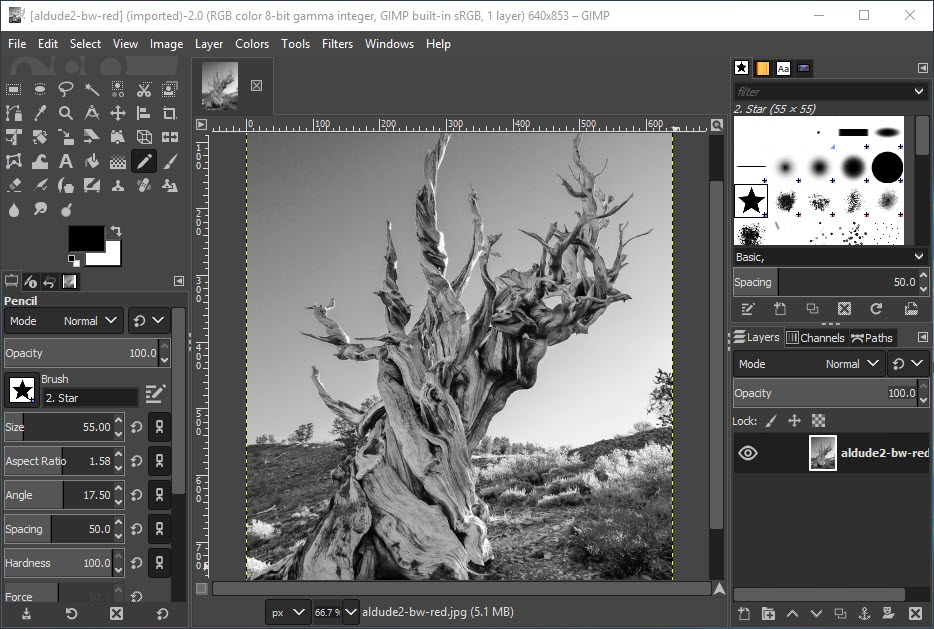Hide the aldude2-bw-red layer visibility
Viewport: 934px width, 629px height.
click(748, 453)
